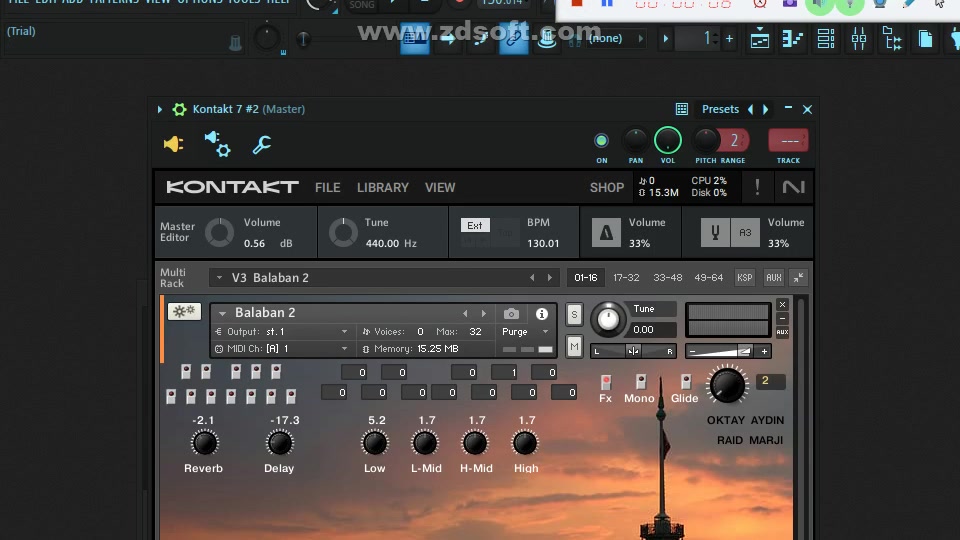
Task: Click the tuning fork reference tone icon
Action: coord(714,233)
